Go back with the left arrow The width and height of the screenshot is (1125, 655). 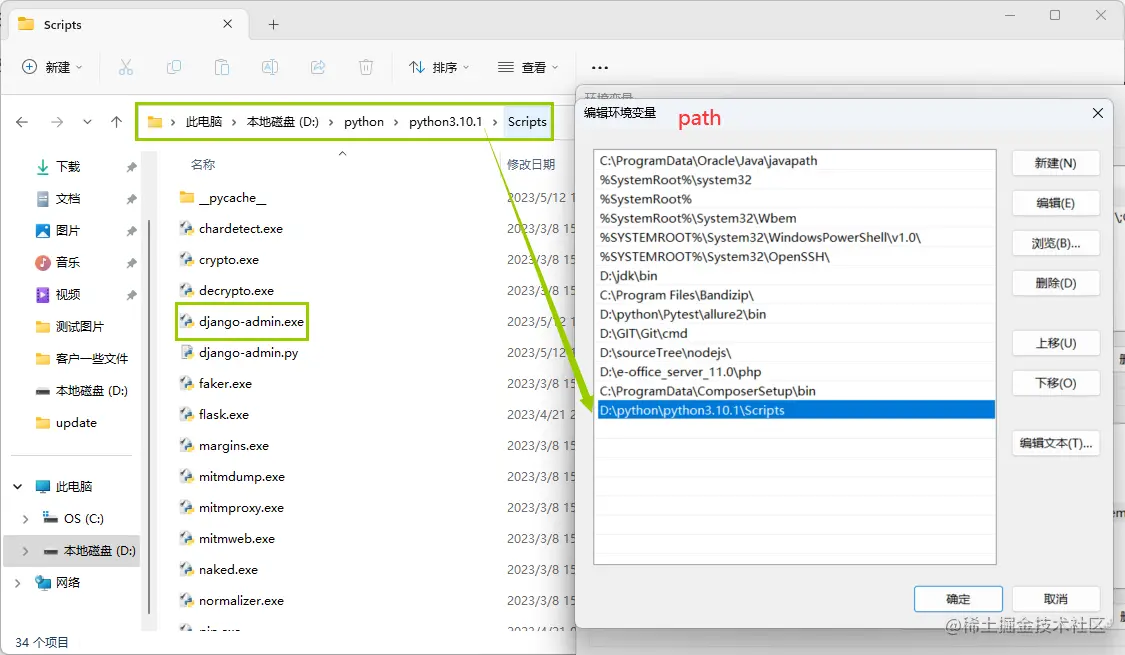coord(22,122)
